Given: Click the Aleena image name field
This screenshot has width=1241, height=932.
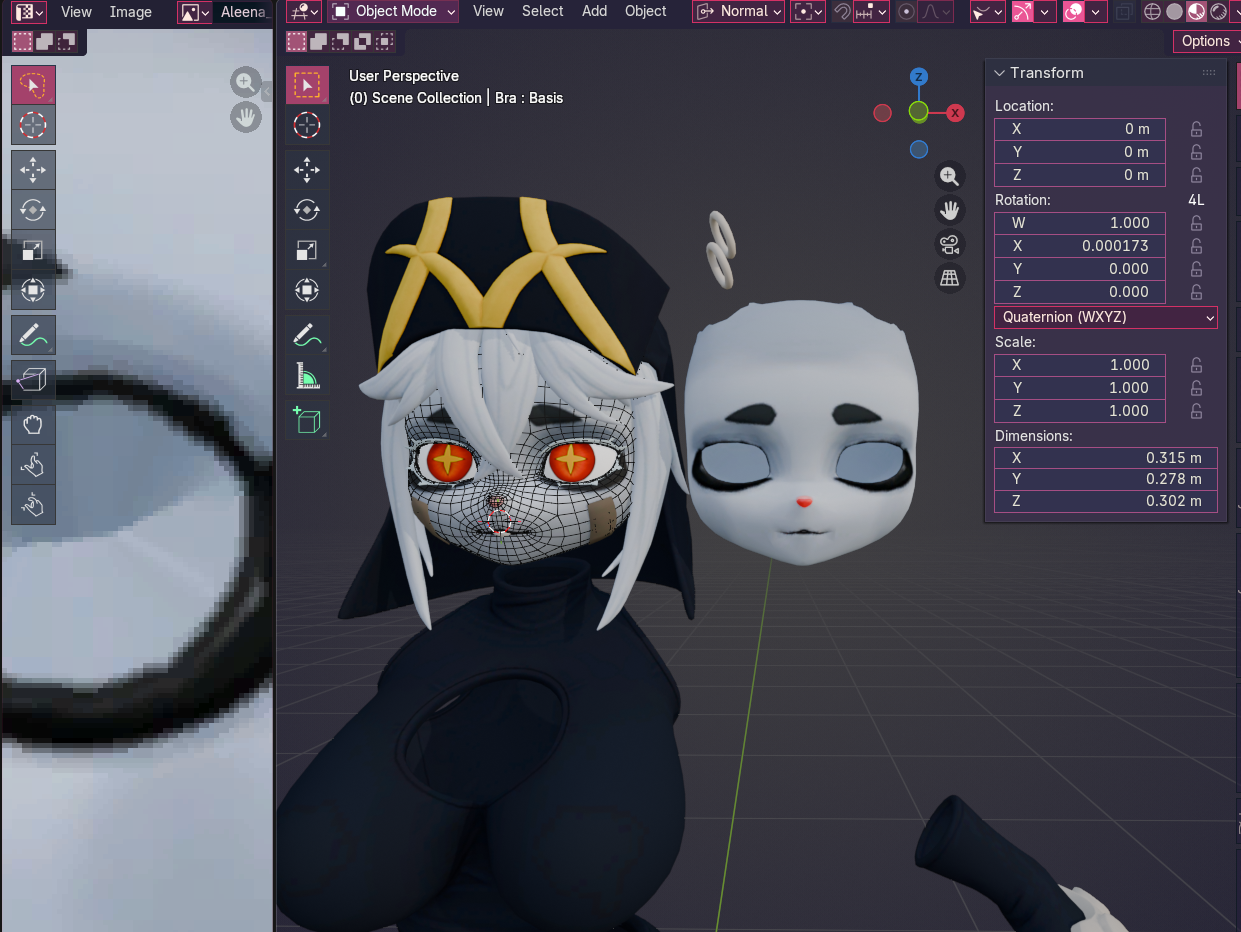Looking at the screenshot, I should coord(245,12).
